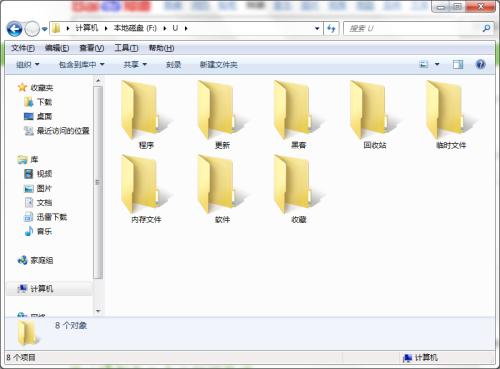500x369 pixels.
Task: Click the 音乐 library icon in sidebar
Action: point(29,231)
